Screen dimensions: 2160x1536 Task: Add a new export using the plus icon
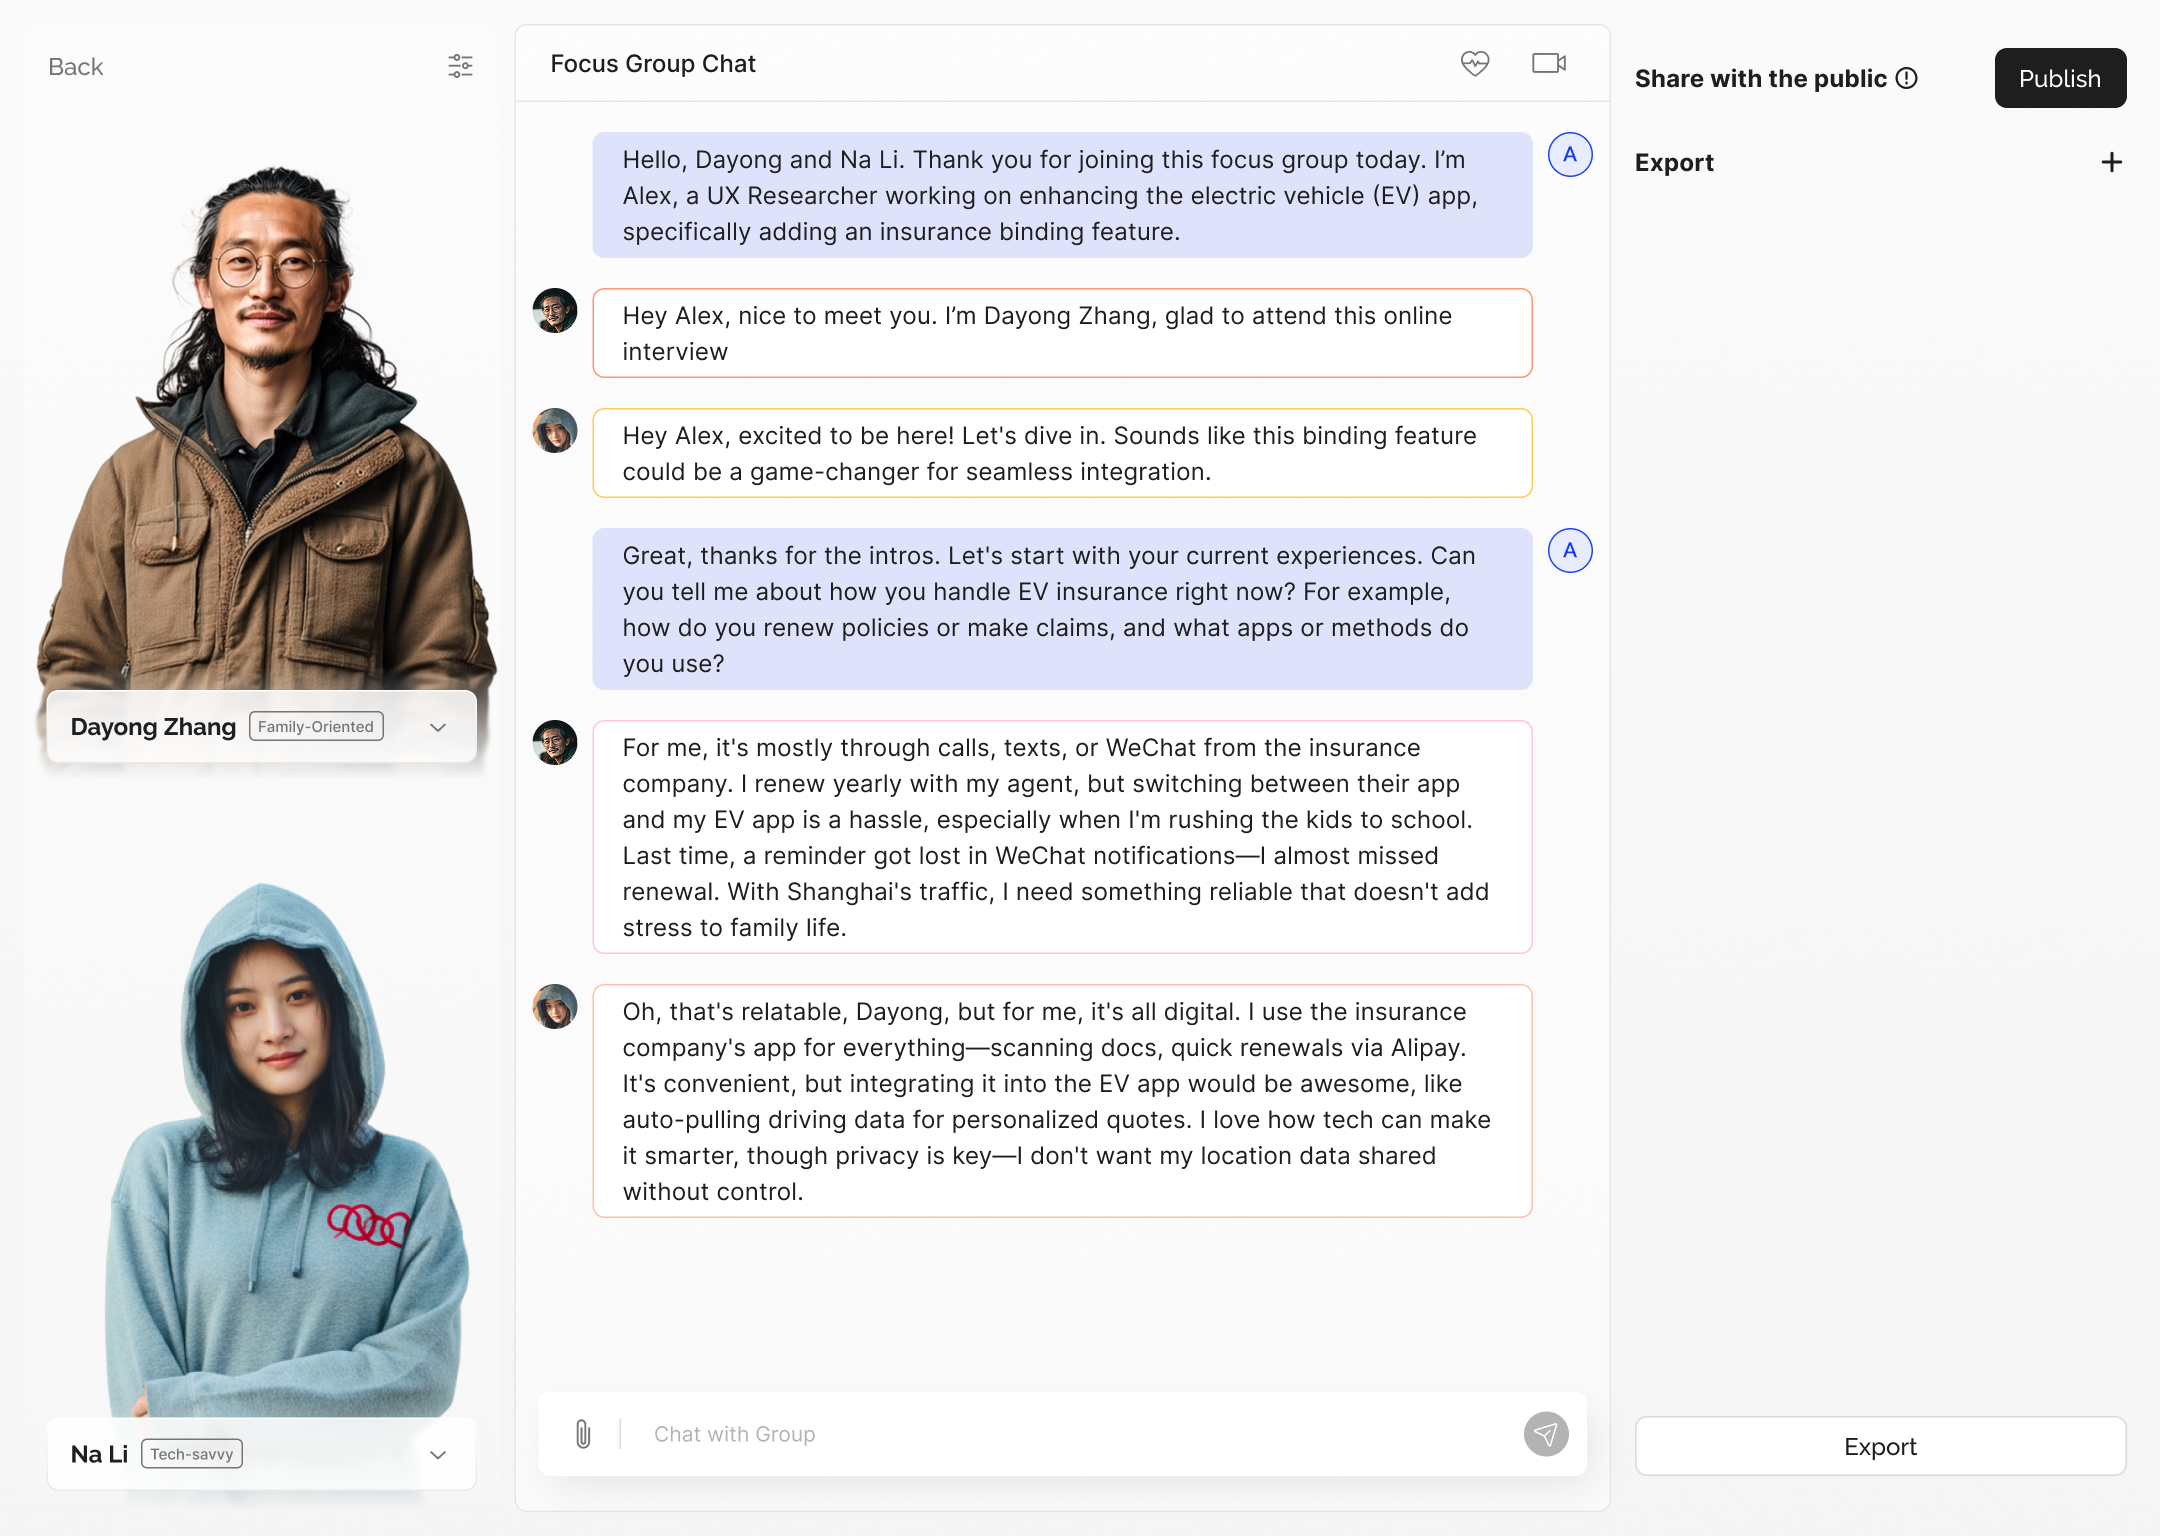[x=2111, y=161]
